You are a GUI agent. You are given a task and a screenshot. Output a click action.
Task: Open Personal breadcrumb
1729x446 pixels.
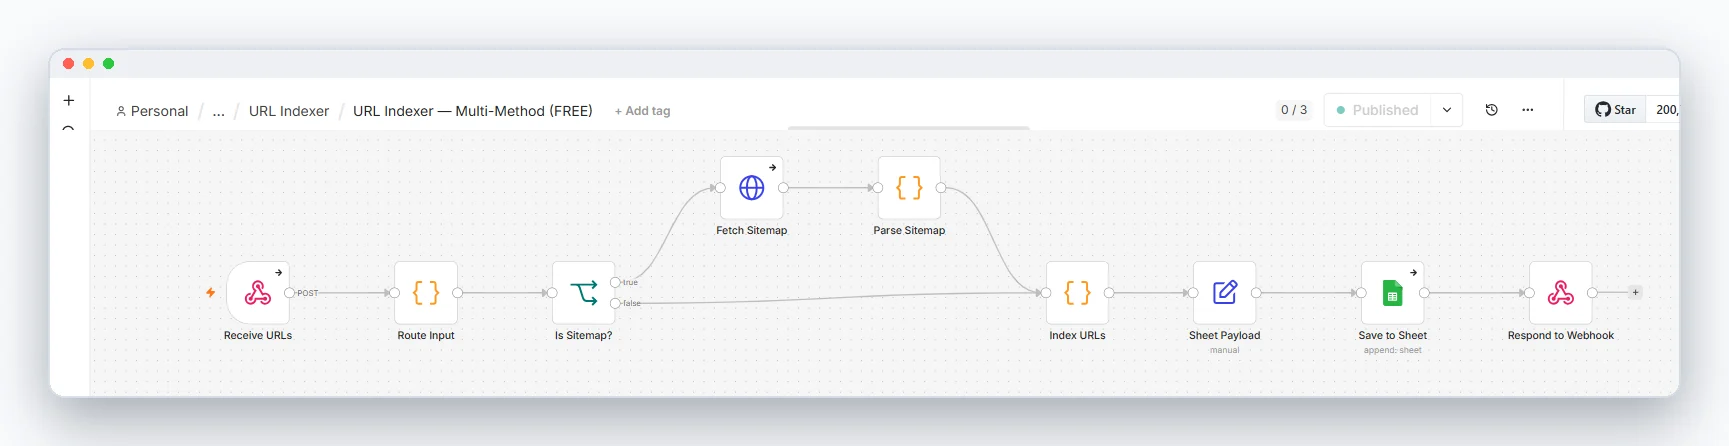(152, 111)
